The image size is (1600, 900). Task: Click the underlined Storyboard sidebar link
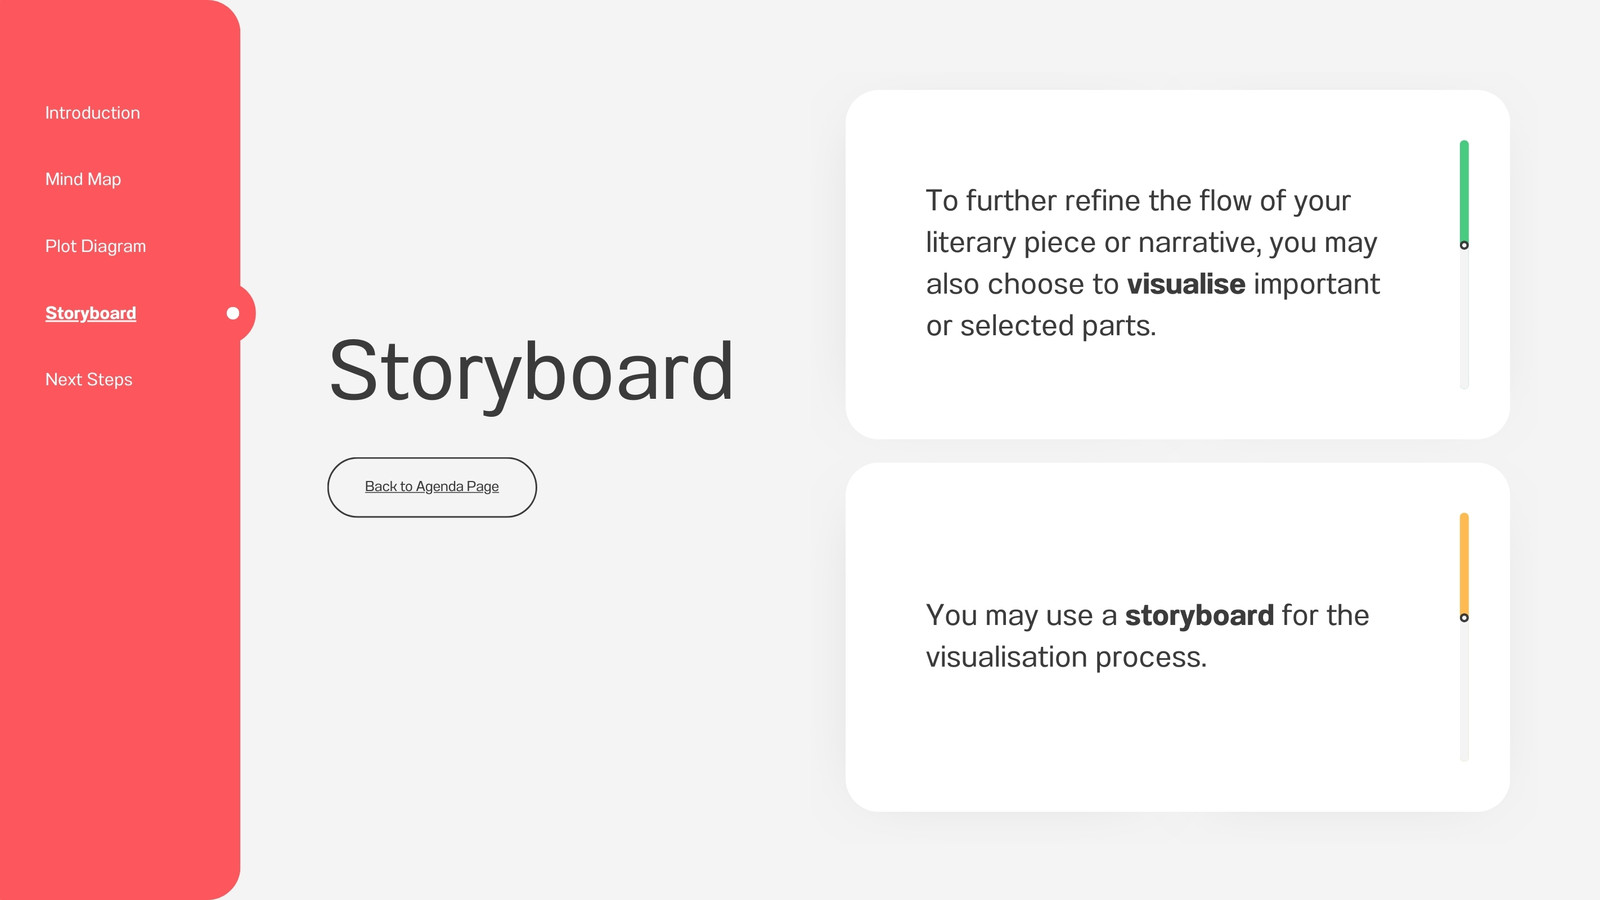90,313
